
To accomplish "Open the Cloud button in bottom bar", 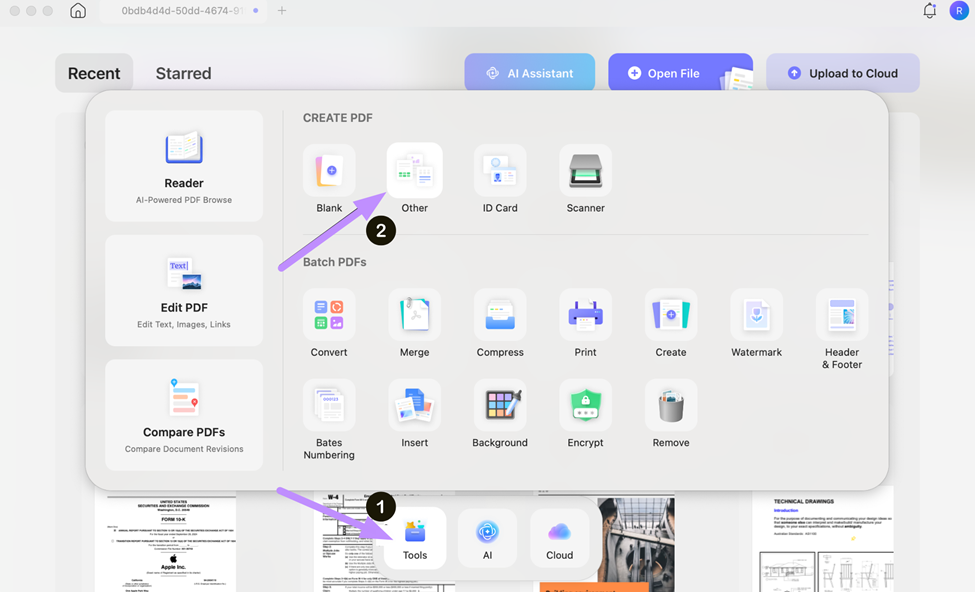I will click(x=560, y=539).
